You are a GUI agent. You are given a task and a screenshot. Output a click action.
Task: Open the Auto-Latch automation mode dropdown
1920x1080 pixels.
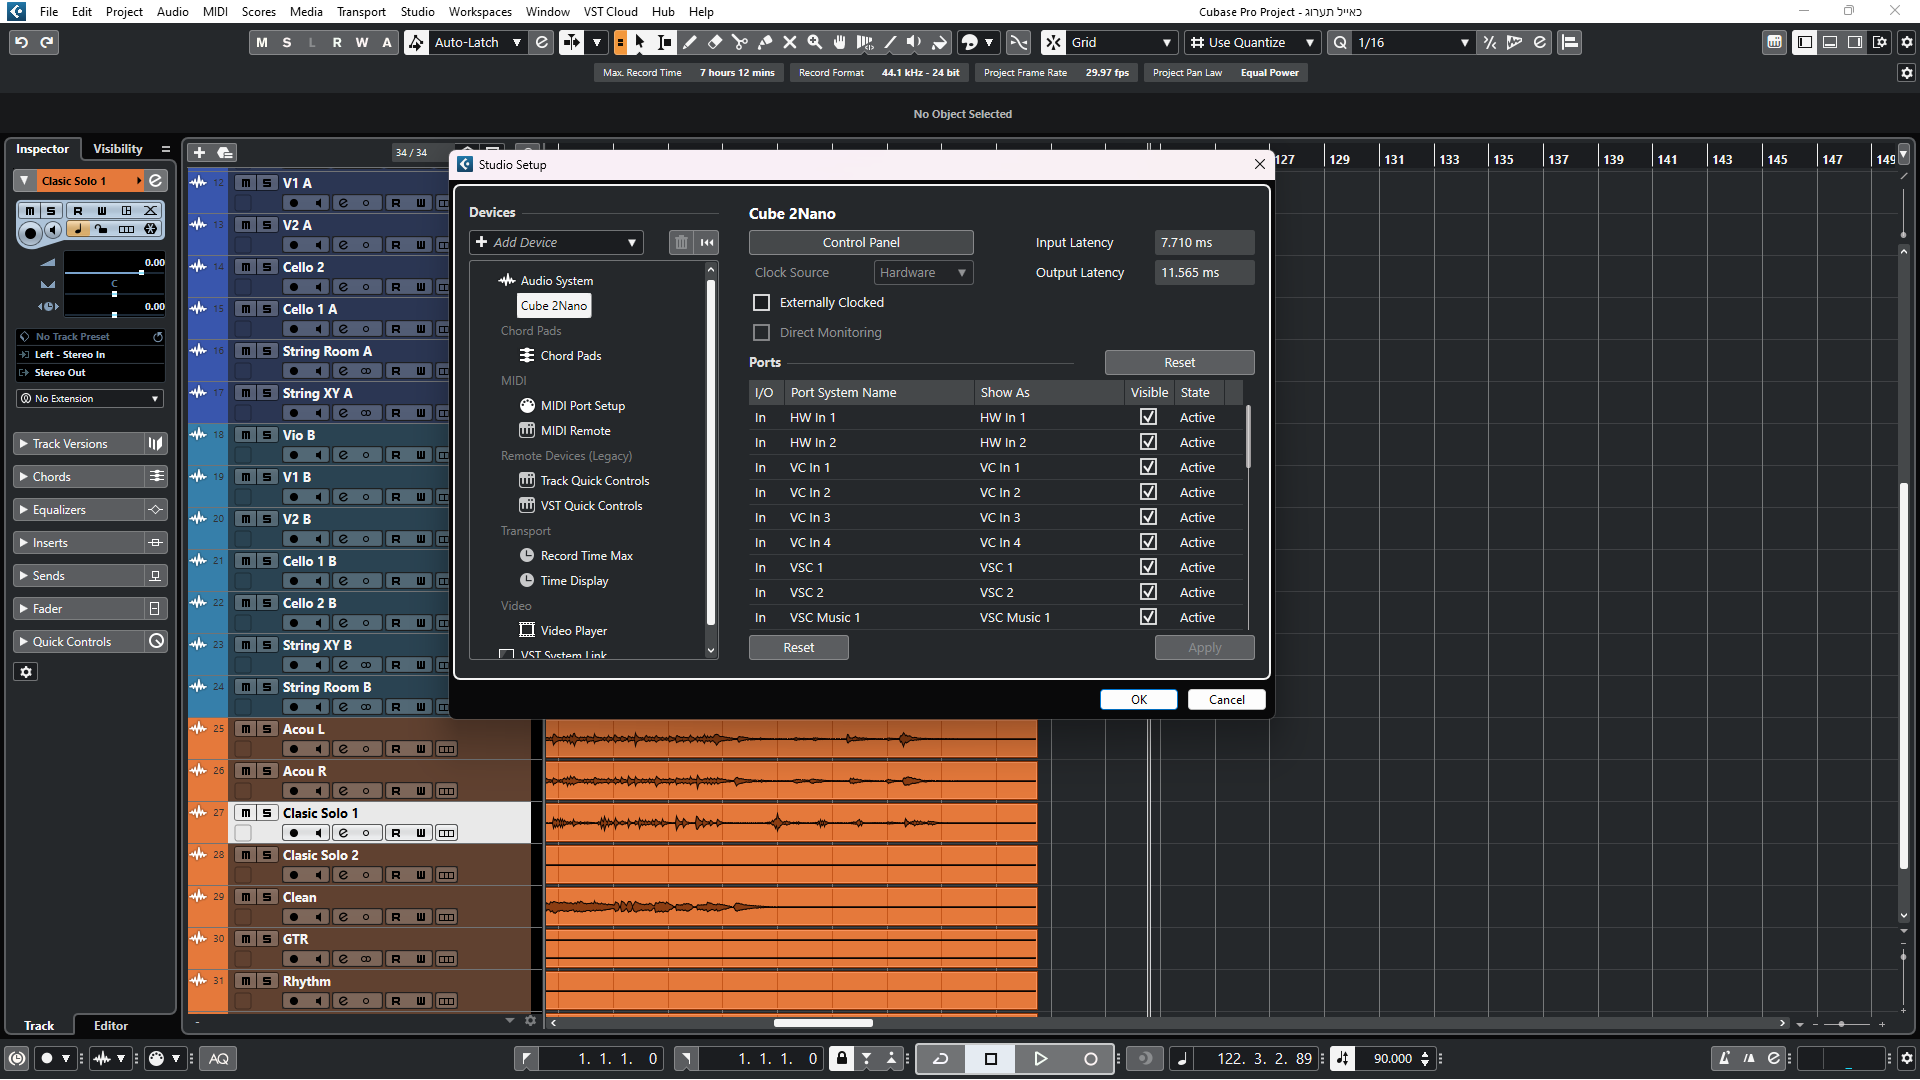pos(478,42)
